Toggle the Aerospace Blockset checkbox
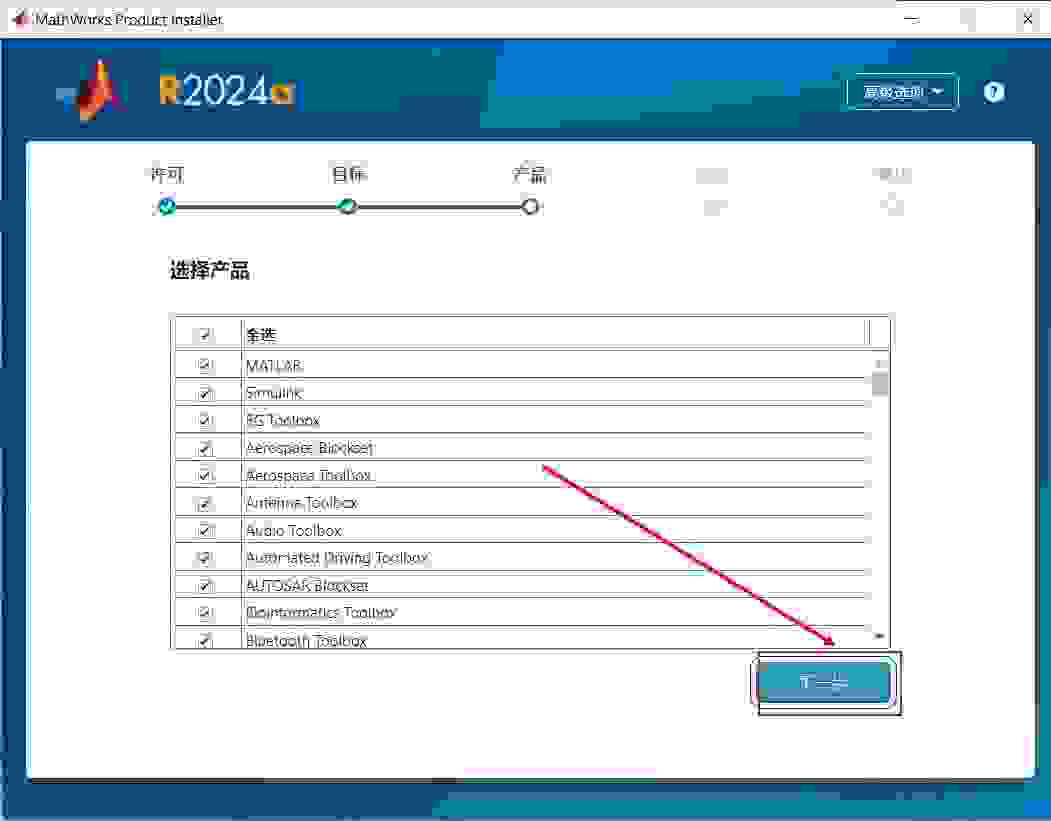 click(205, 448)
